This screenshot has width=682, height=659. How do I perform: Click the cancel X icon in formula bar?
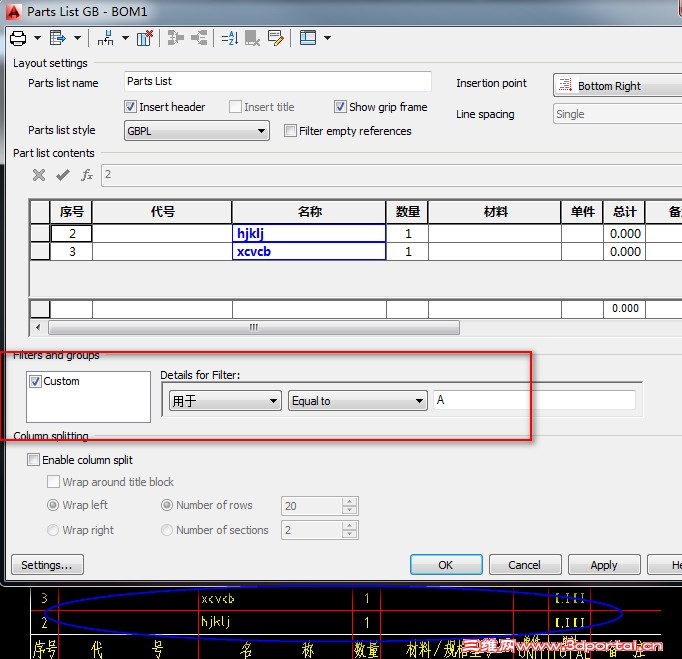[x=39, y=175]
